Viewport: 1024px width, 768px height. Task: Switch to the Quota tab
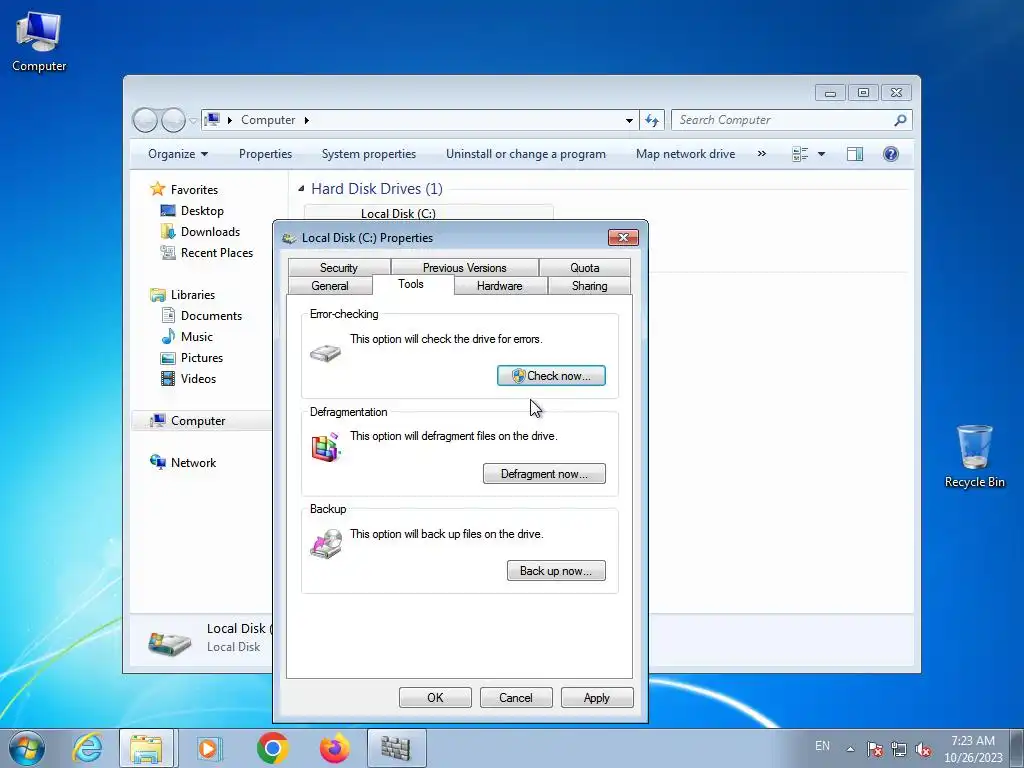coord(584,268)
